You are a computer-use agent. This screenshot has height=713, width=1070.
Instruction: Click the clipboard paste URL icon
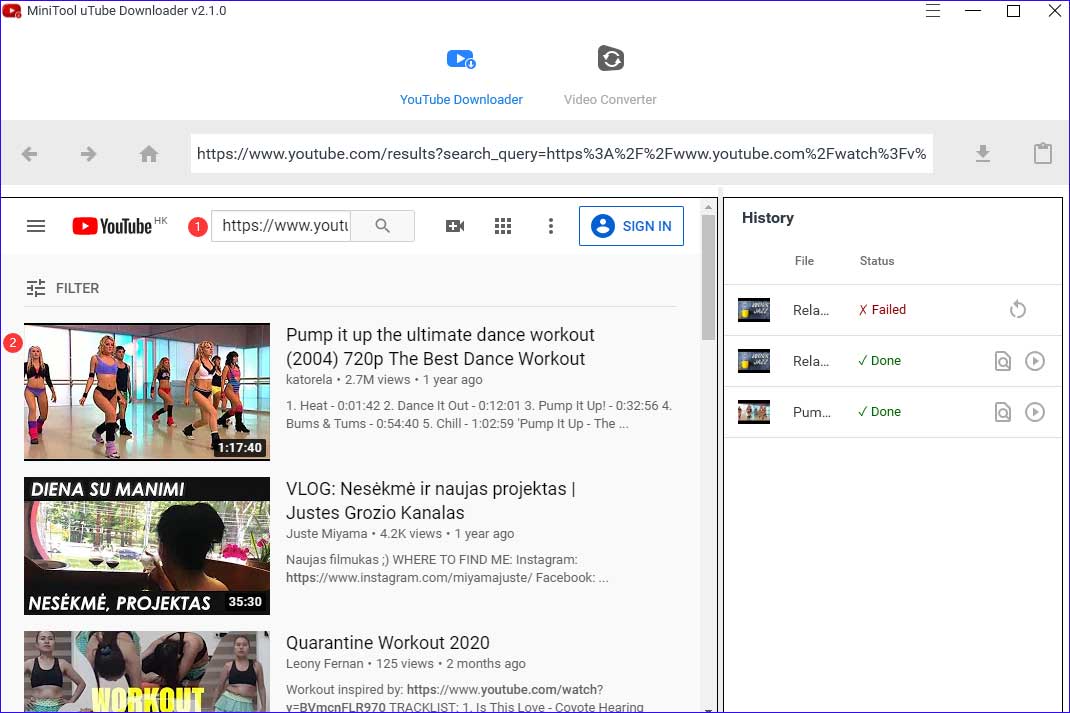point(1043,154)
